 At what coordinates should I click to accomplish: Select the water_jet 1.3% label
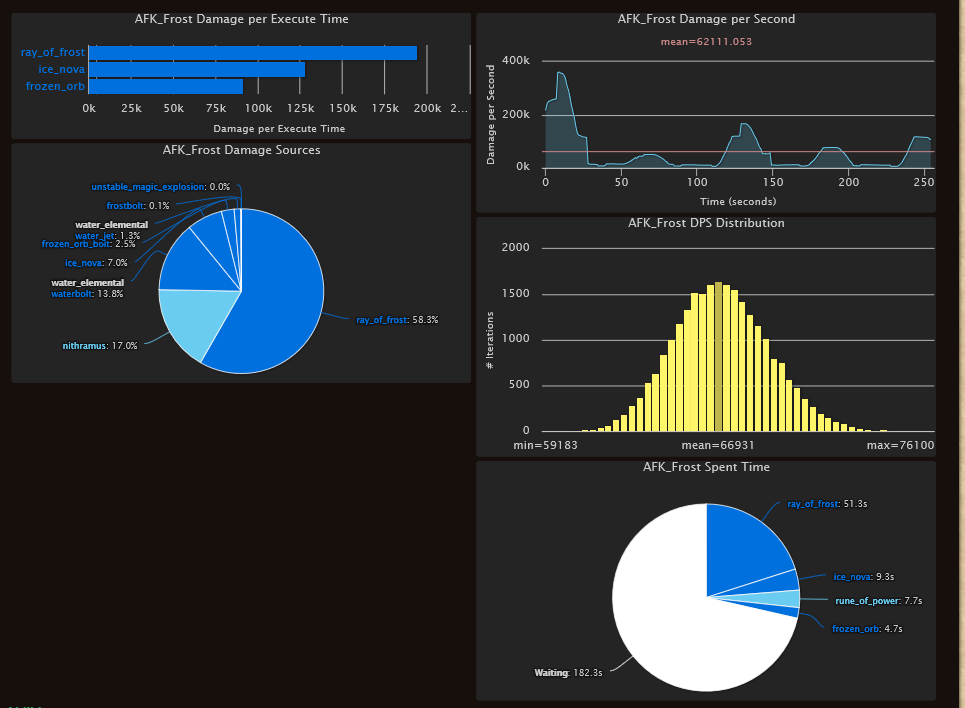tap(107, 236)
